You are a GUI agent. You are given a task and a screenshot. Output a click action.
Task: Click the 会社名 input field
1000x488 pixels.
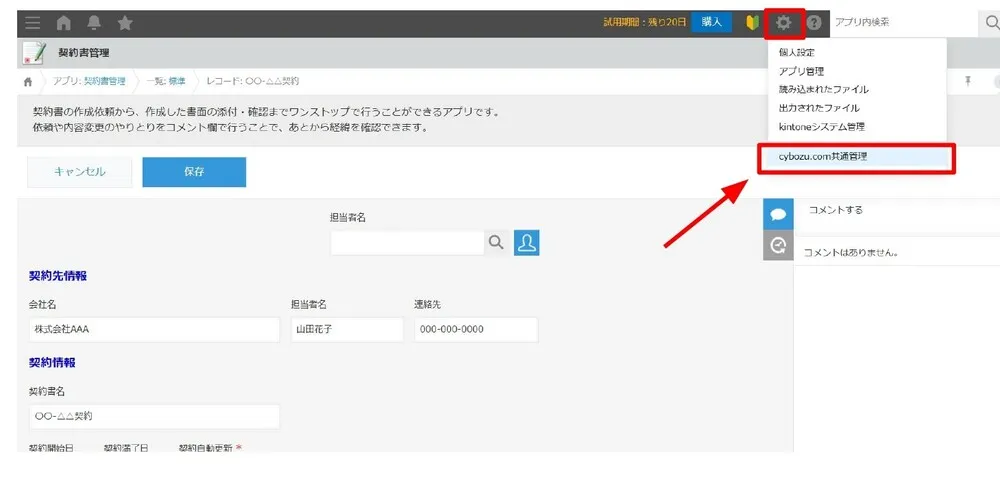coord(154,330)
